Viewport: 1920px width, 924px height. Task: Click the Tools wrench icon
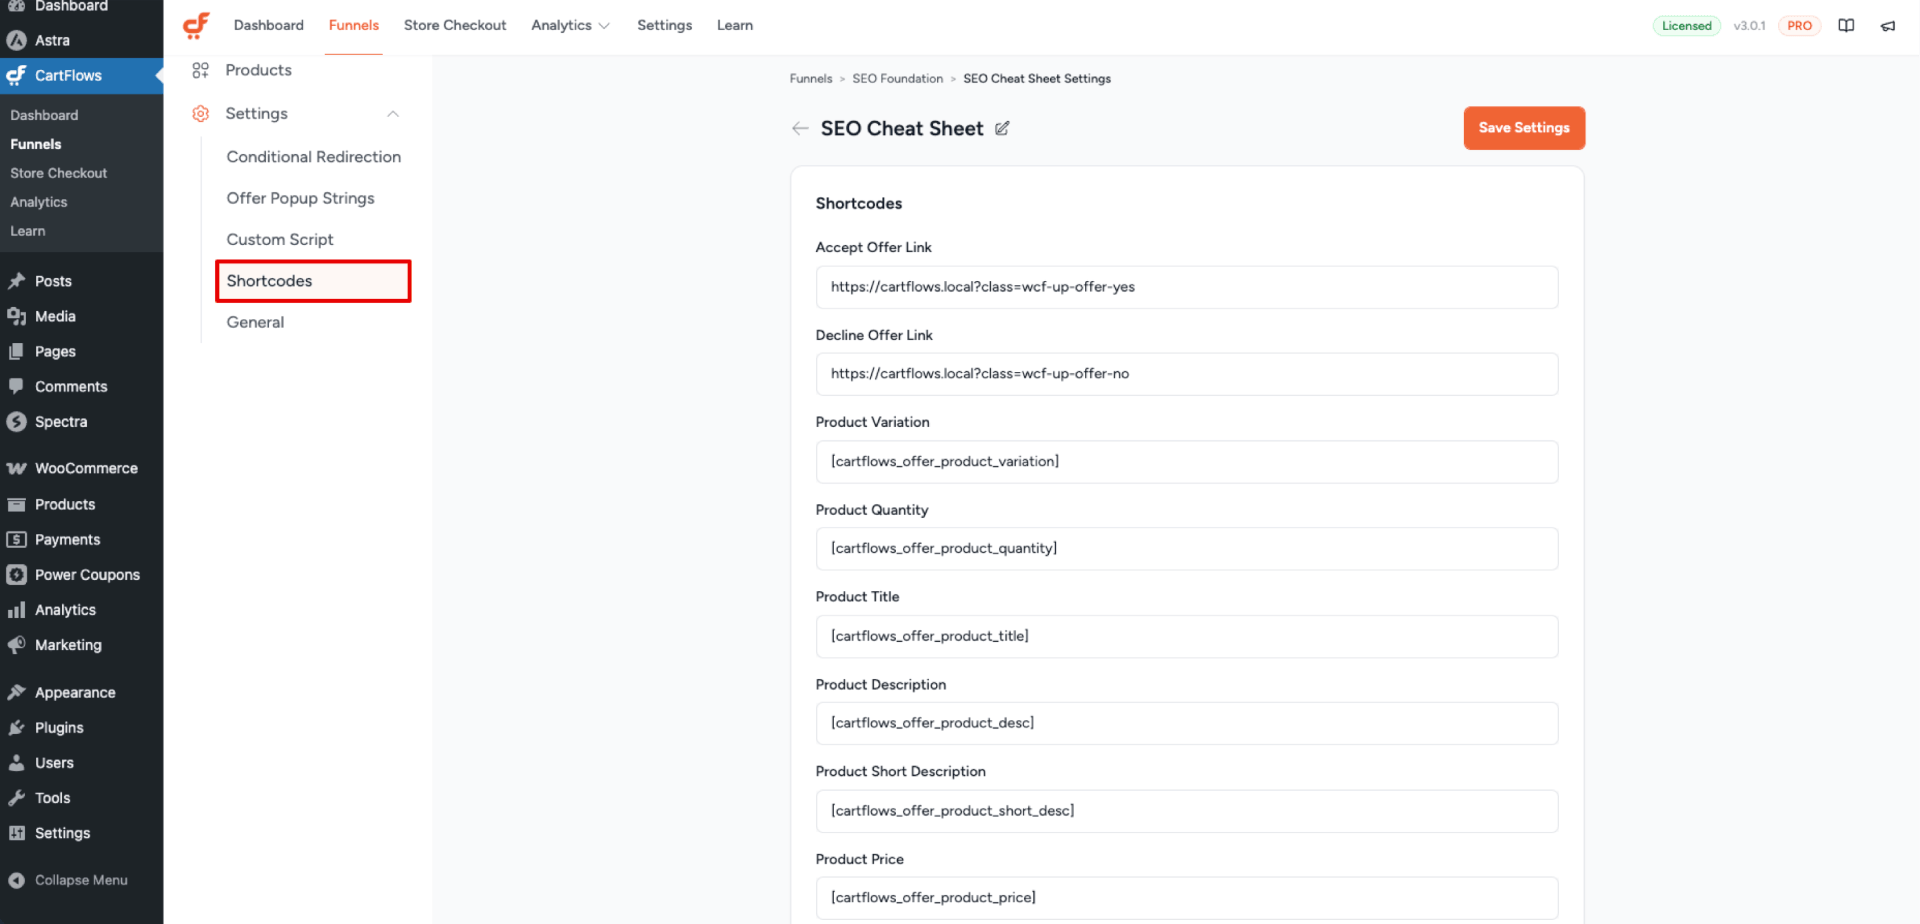pyautogui.click(x=16, y=797)
